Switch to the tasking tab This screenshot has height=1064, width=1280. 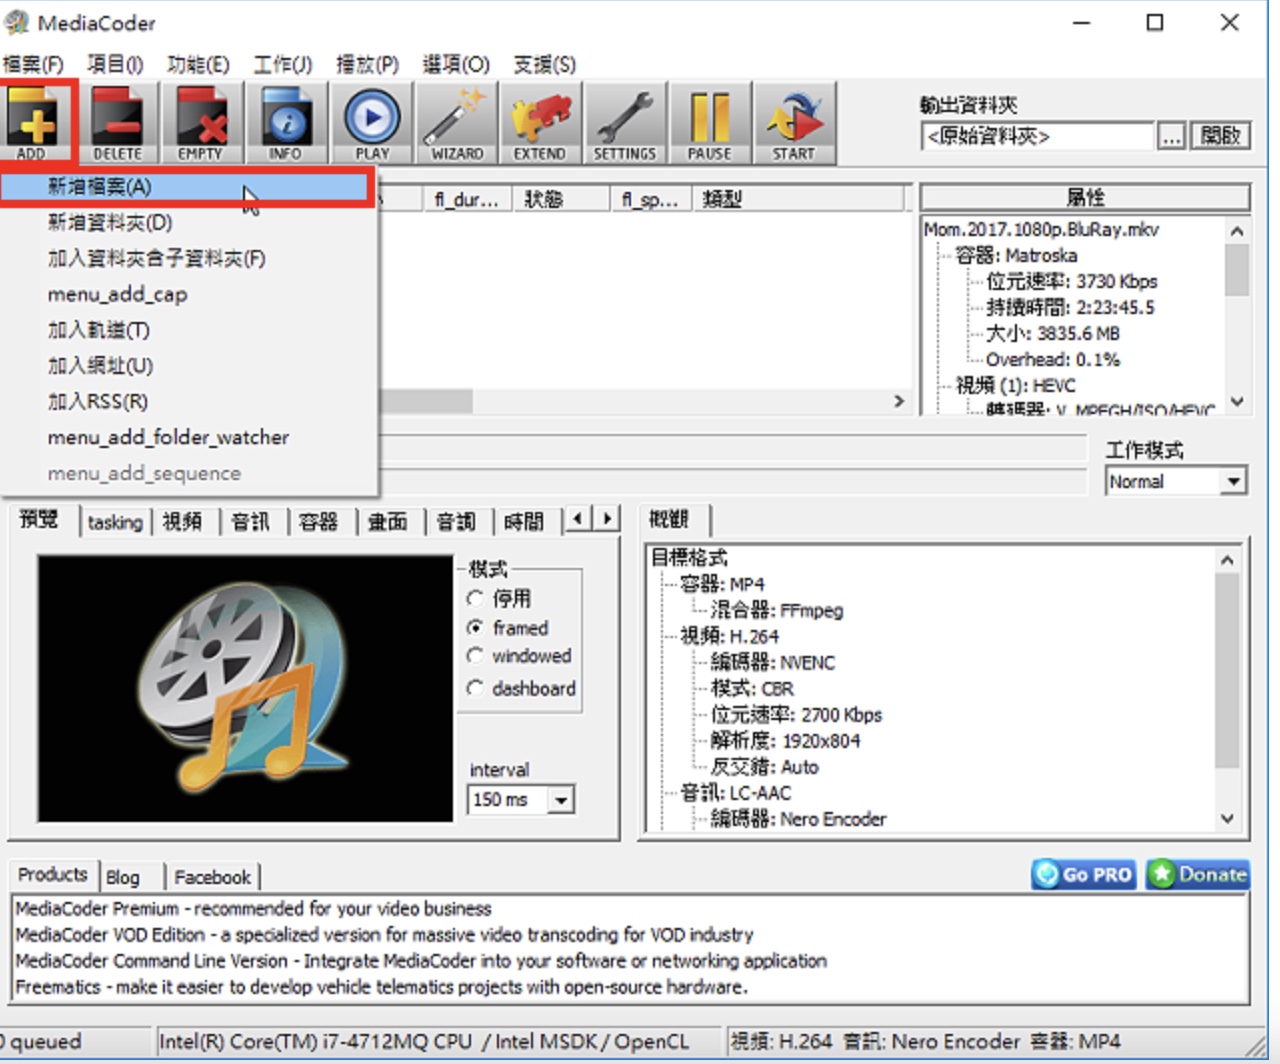point(115,521)
